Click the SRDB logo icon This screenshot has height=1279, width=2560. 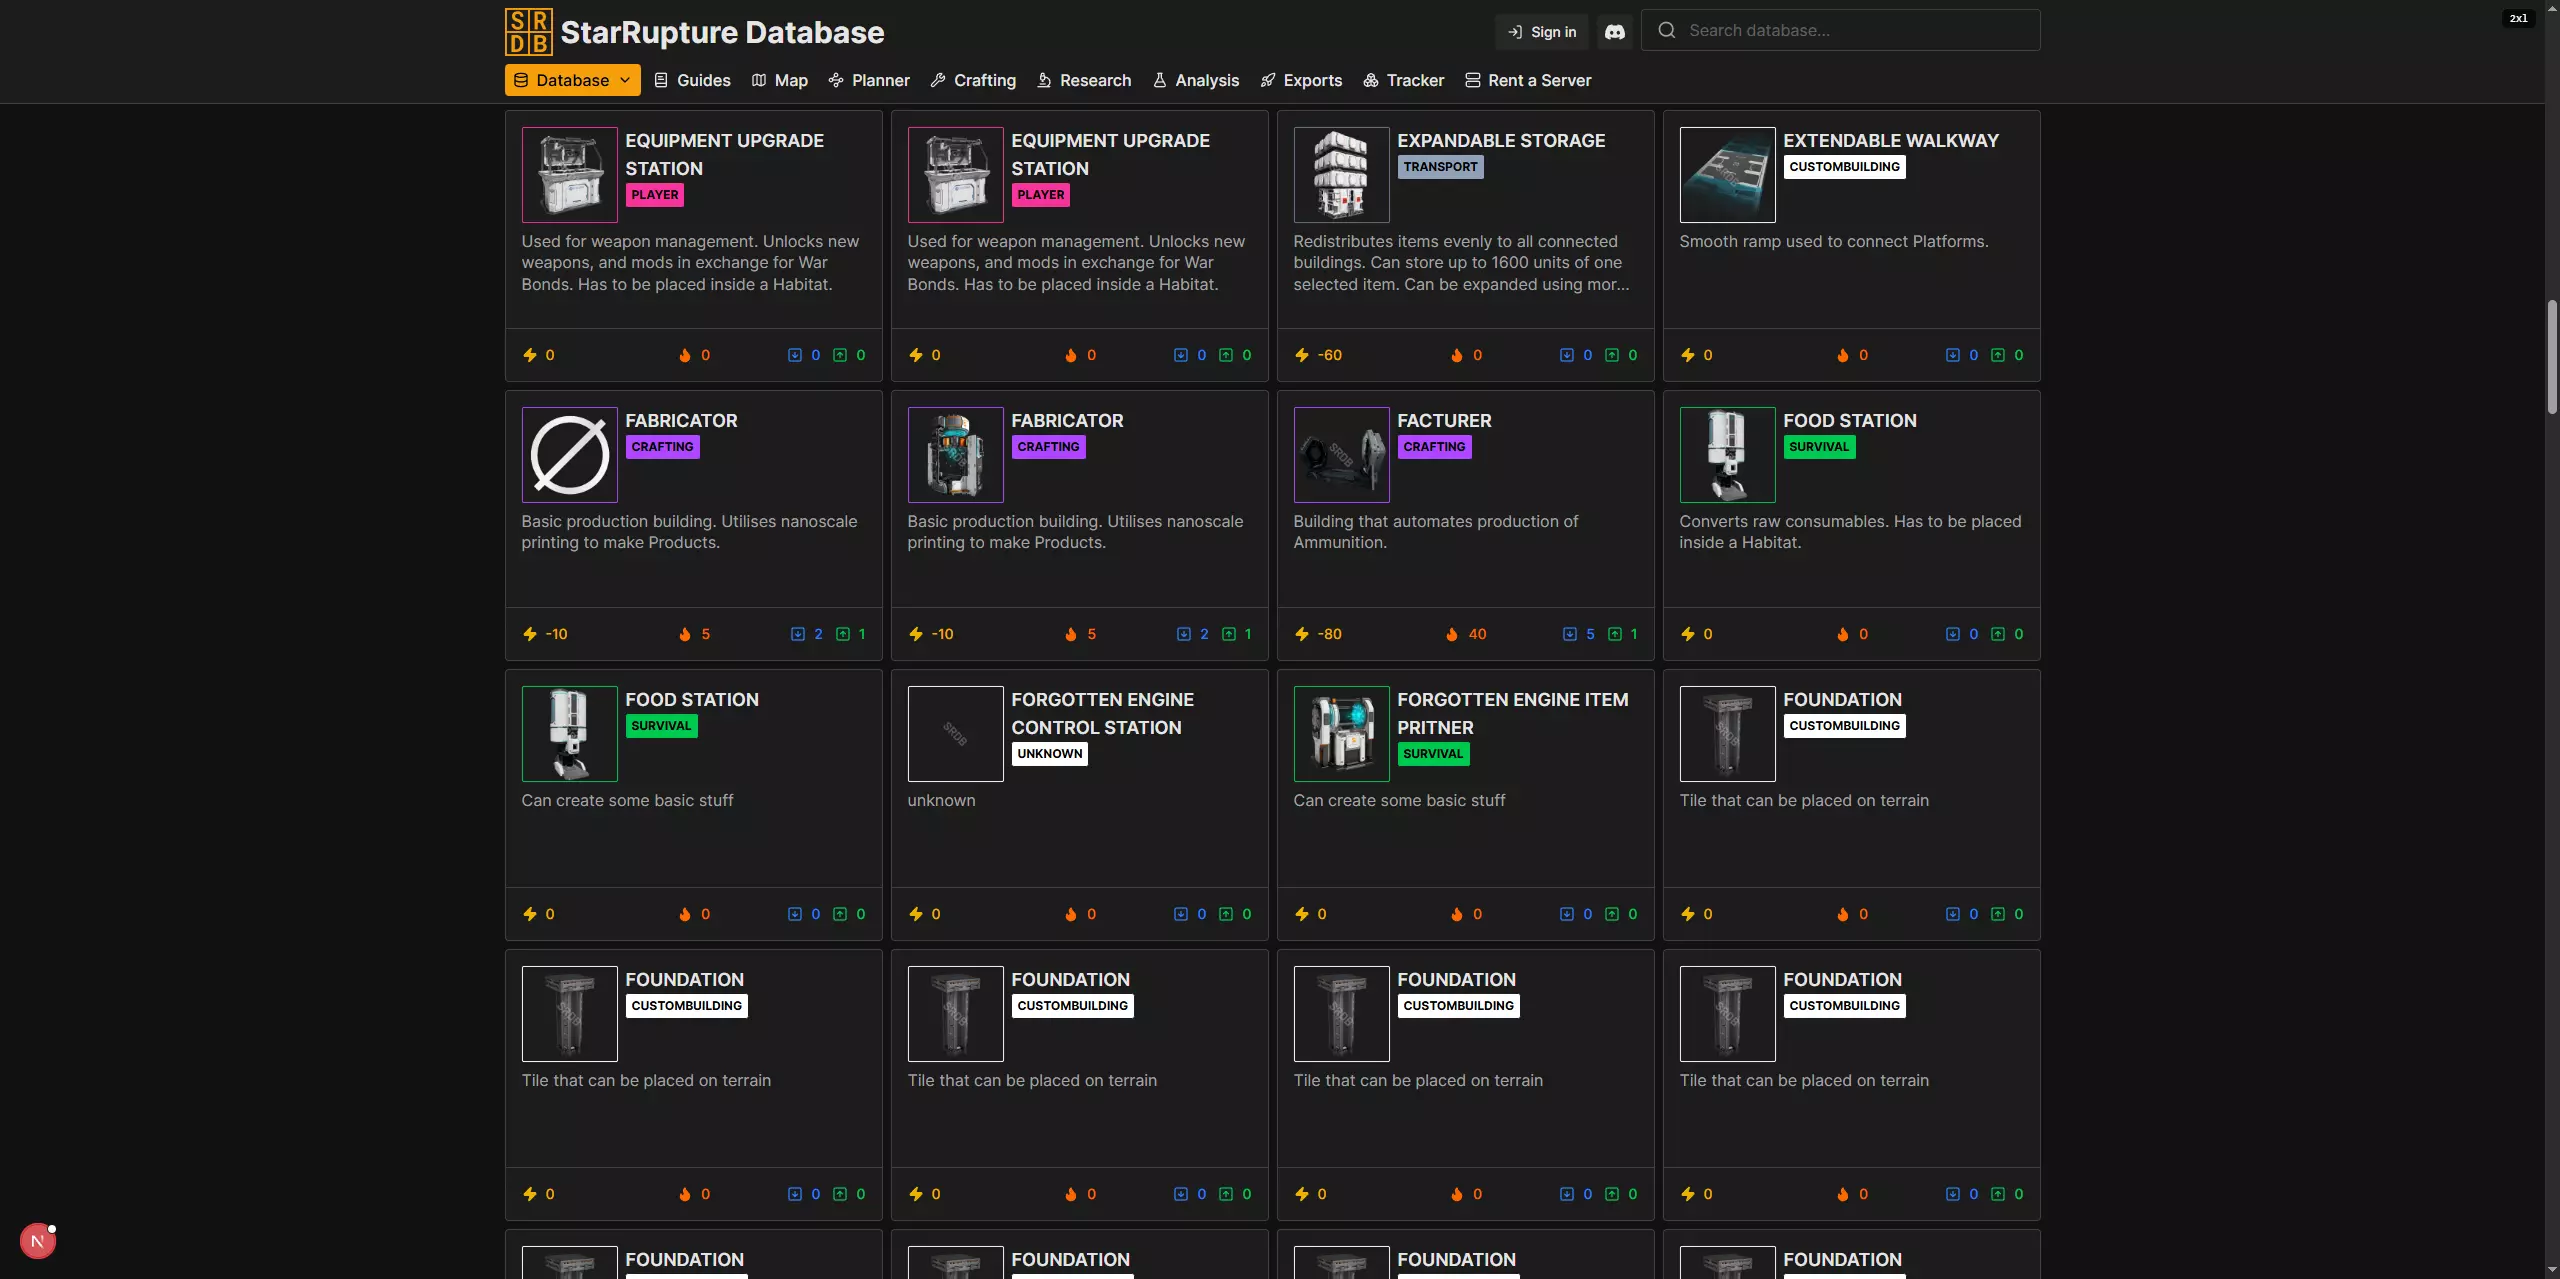click(x=528, y=32)
